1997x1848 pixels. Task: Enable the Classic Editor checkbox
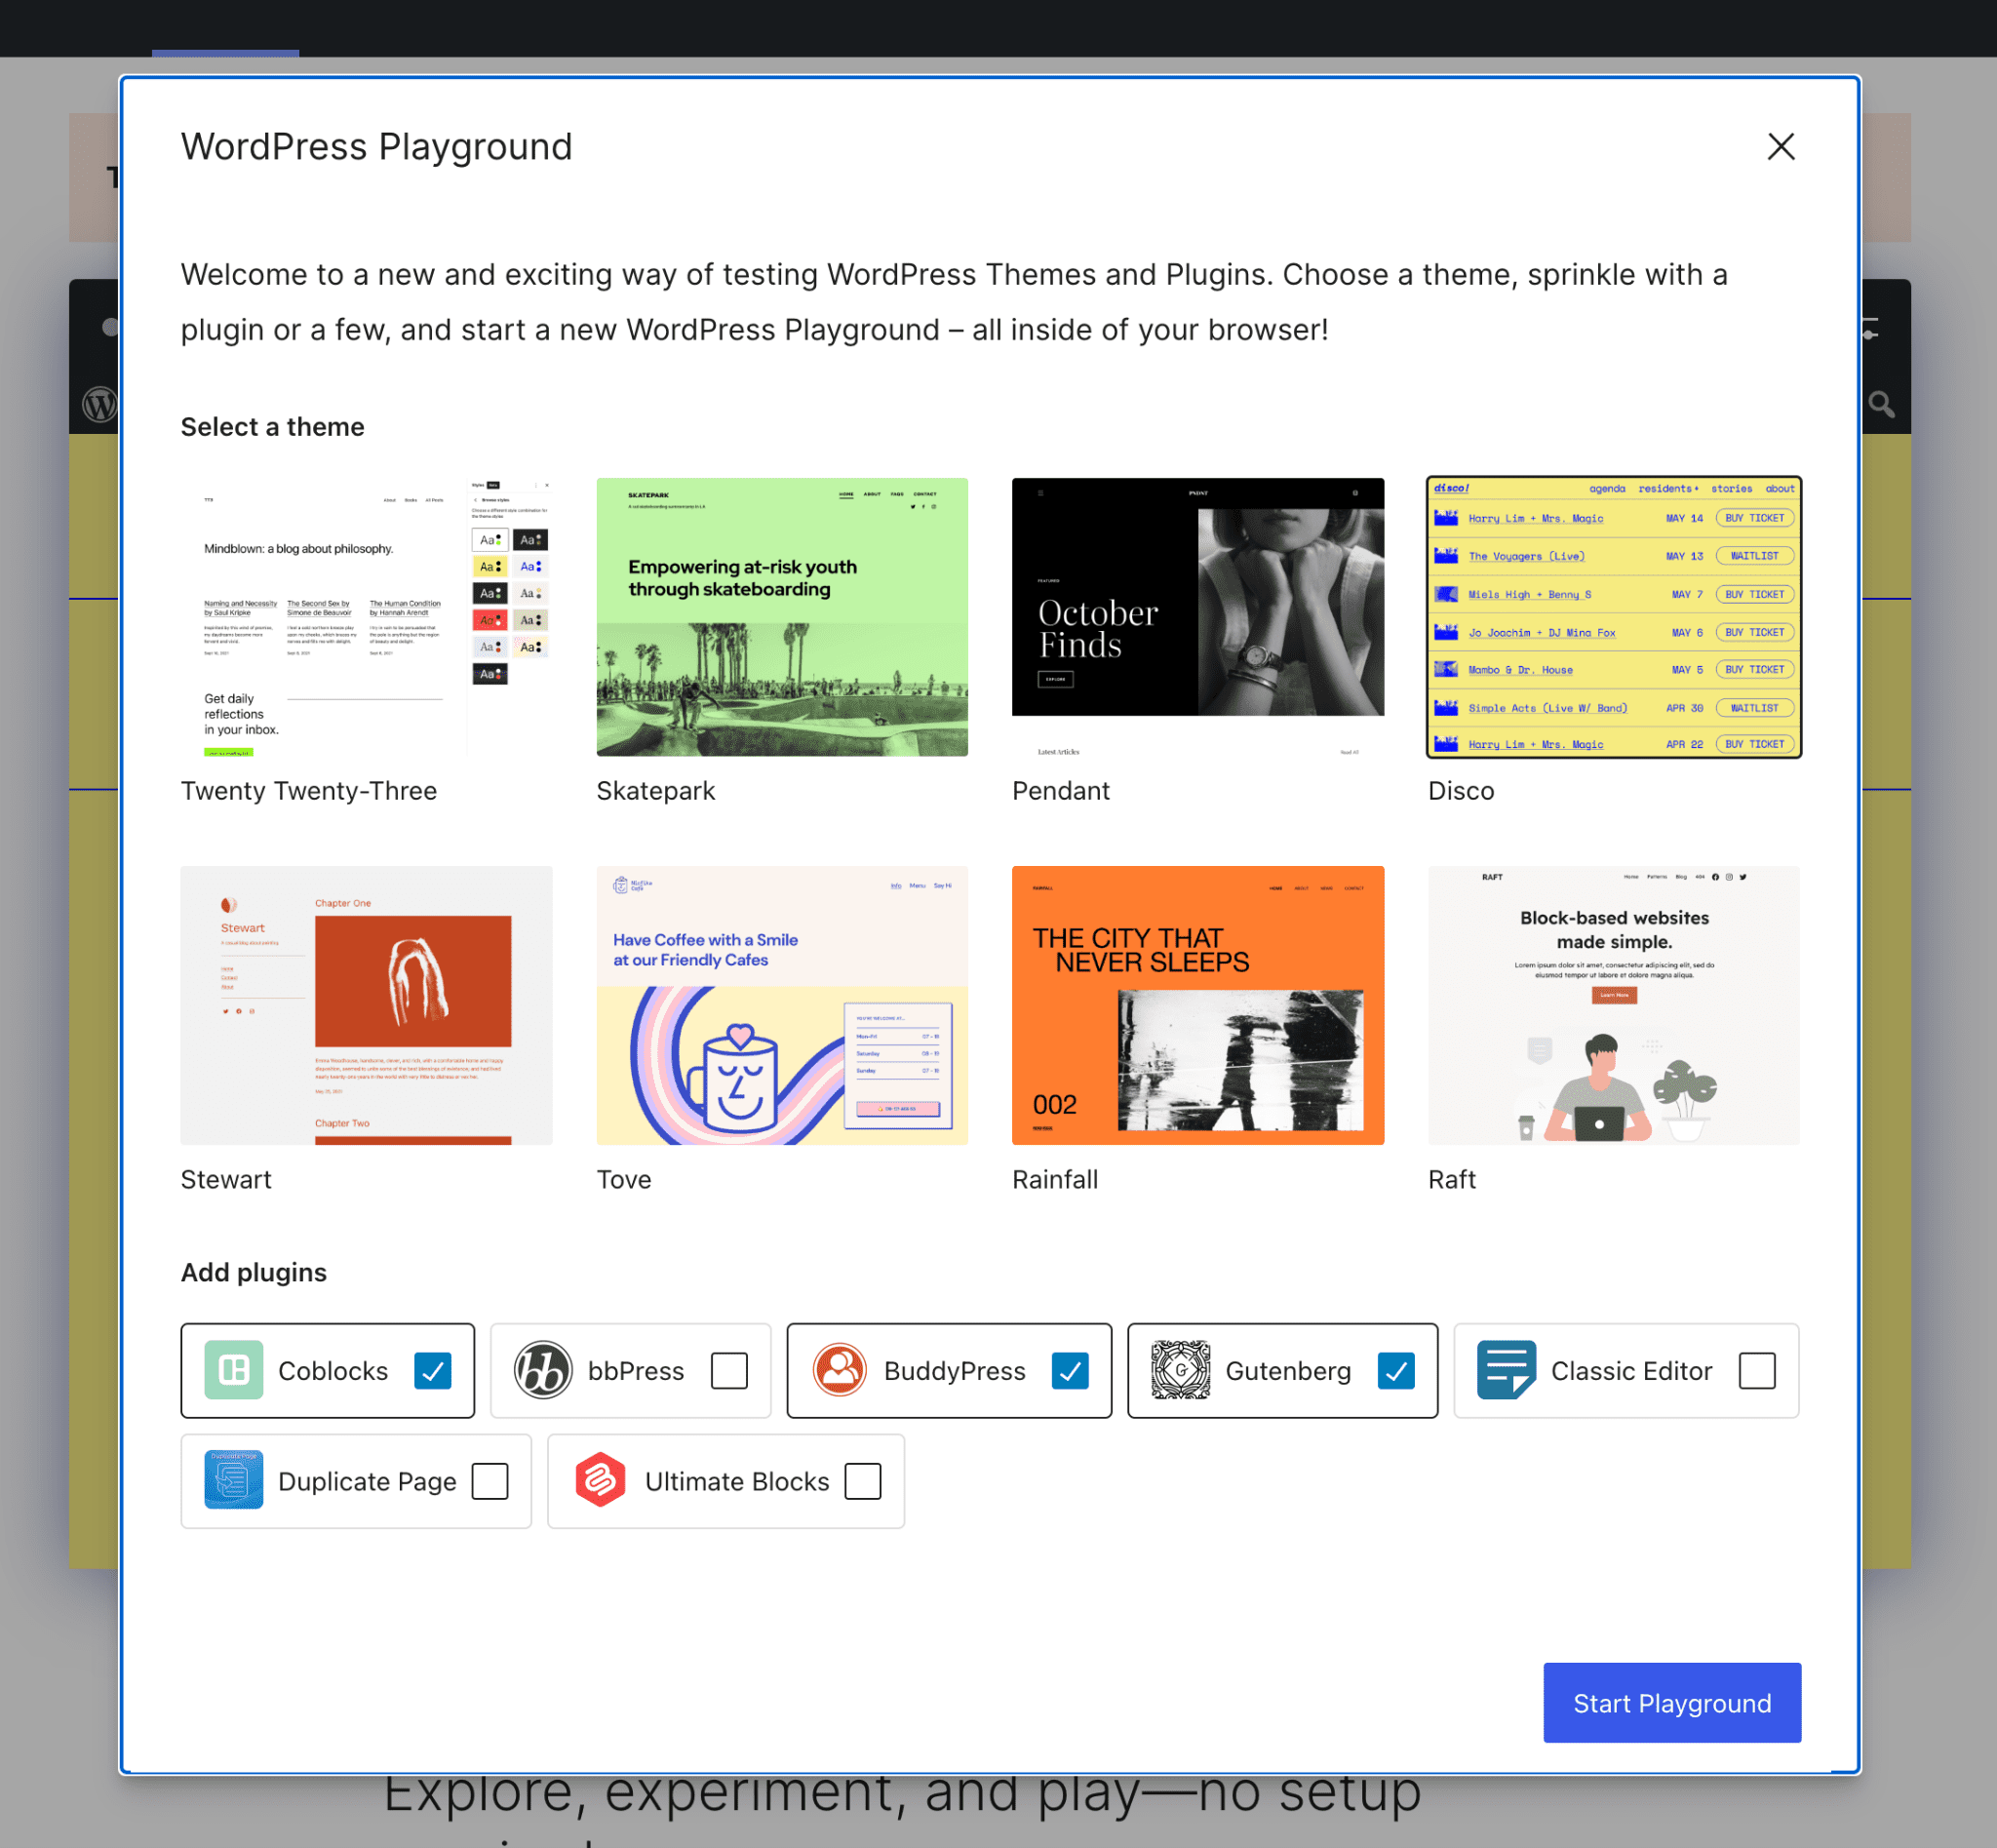coord(1757,1369)
